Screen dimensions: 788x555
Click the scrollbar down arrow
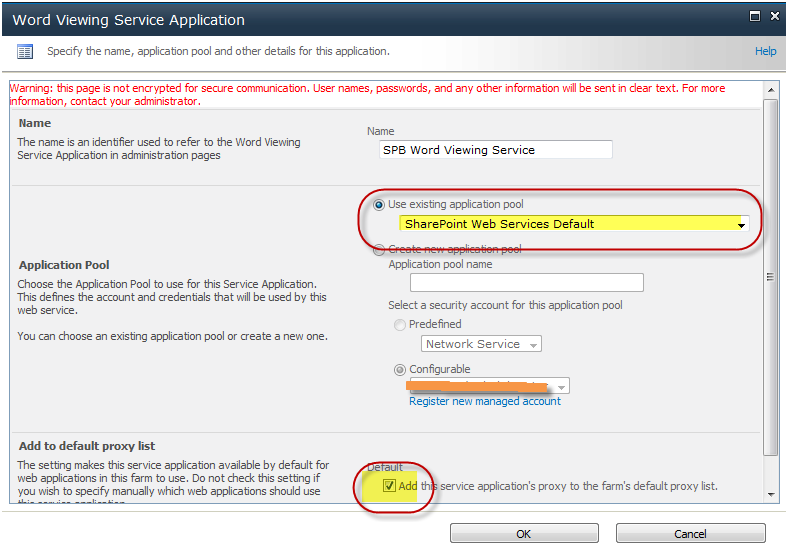pyautogui.click(x=771, y=495)
